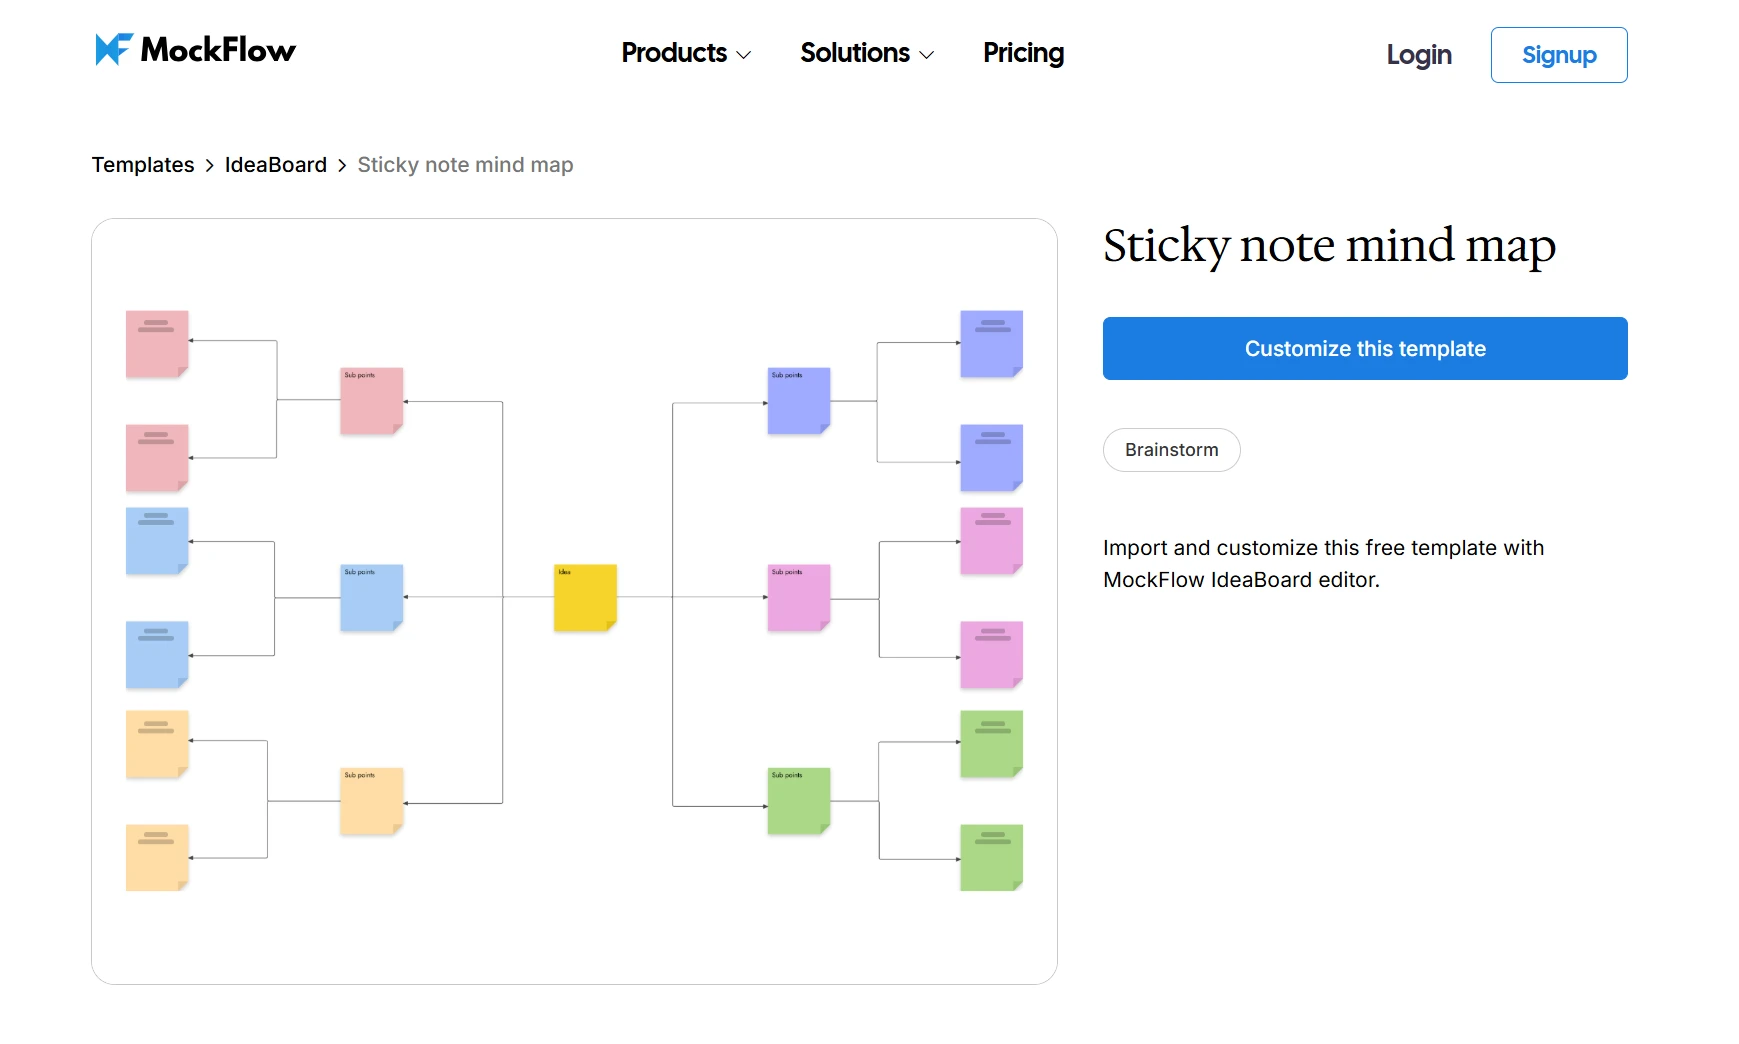Image resolution: width=1739 pixels, height=1044 pixels.
Task: Select the Pricing menu item
Action: (x=1023, y=53)
